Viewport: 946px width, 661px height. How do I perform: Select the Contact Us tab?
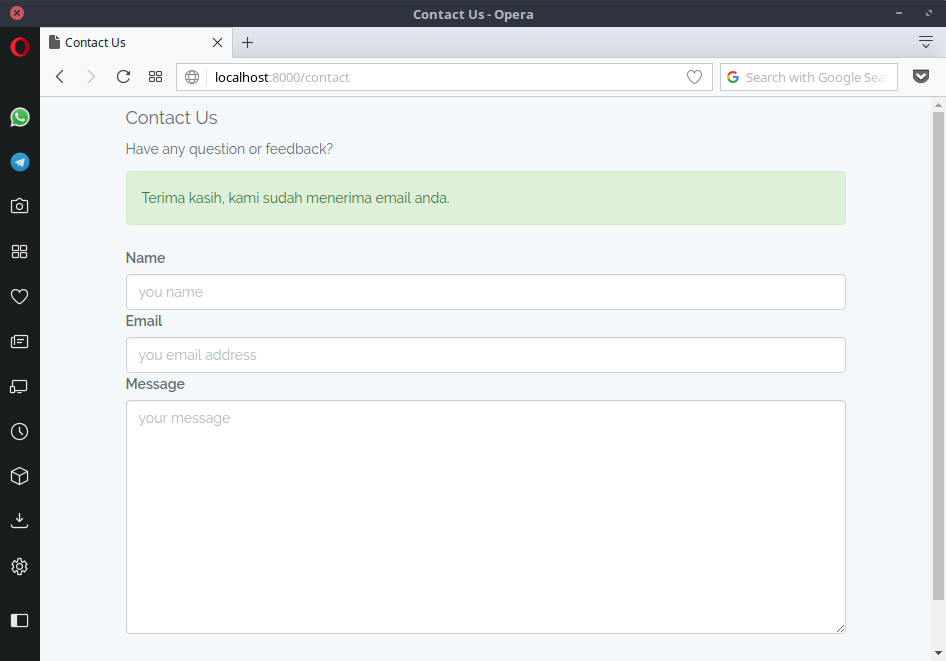[x=130, y=43]
